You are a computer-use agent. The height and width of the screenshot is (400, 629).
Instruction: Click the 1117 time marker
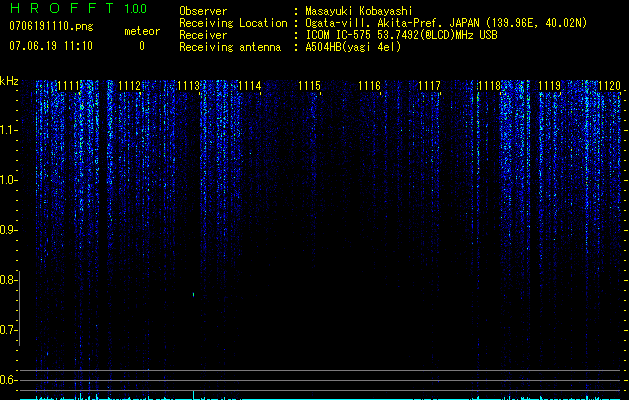coord(429,86)
